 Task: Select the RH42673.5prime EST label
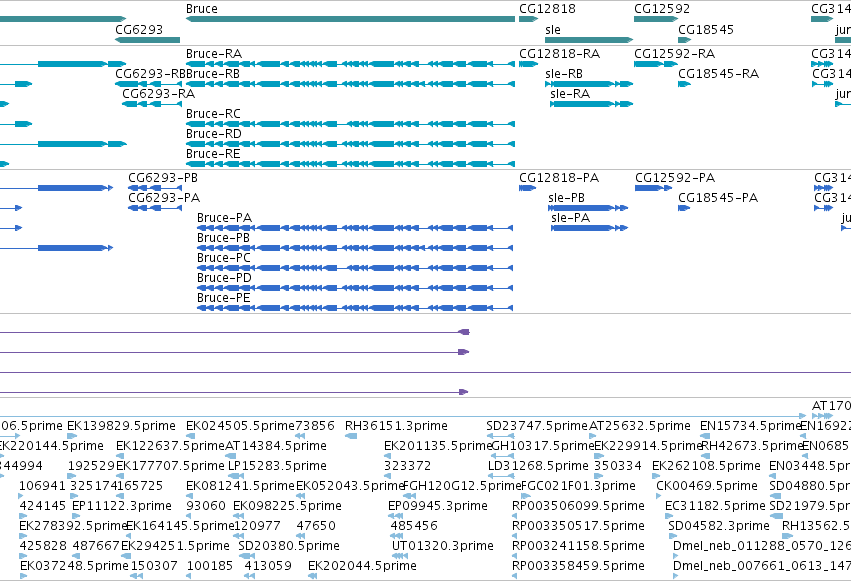pos(752,446)
